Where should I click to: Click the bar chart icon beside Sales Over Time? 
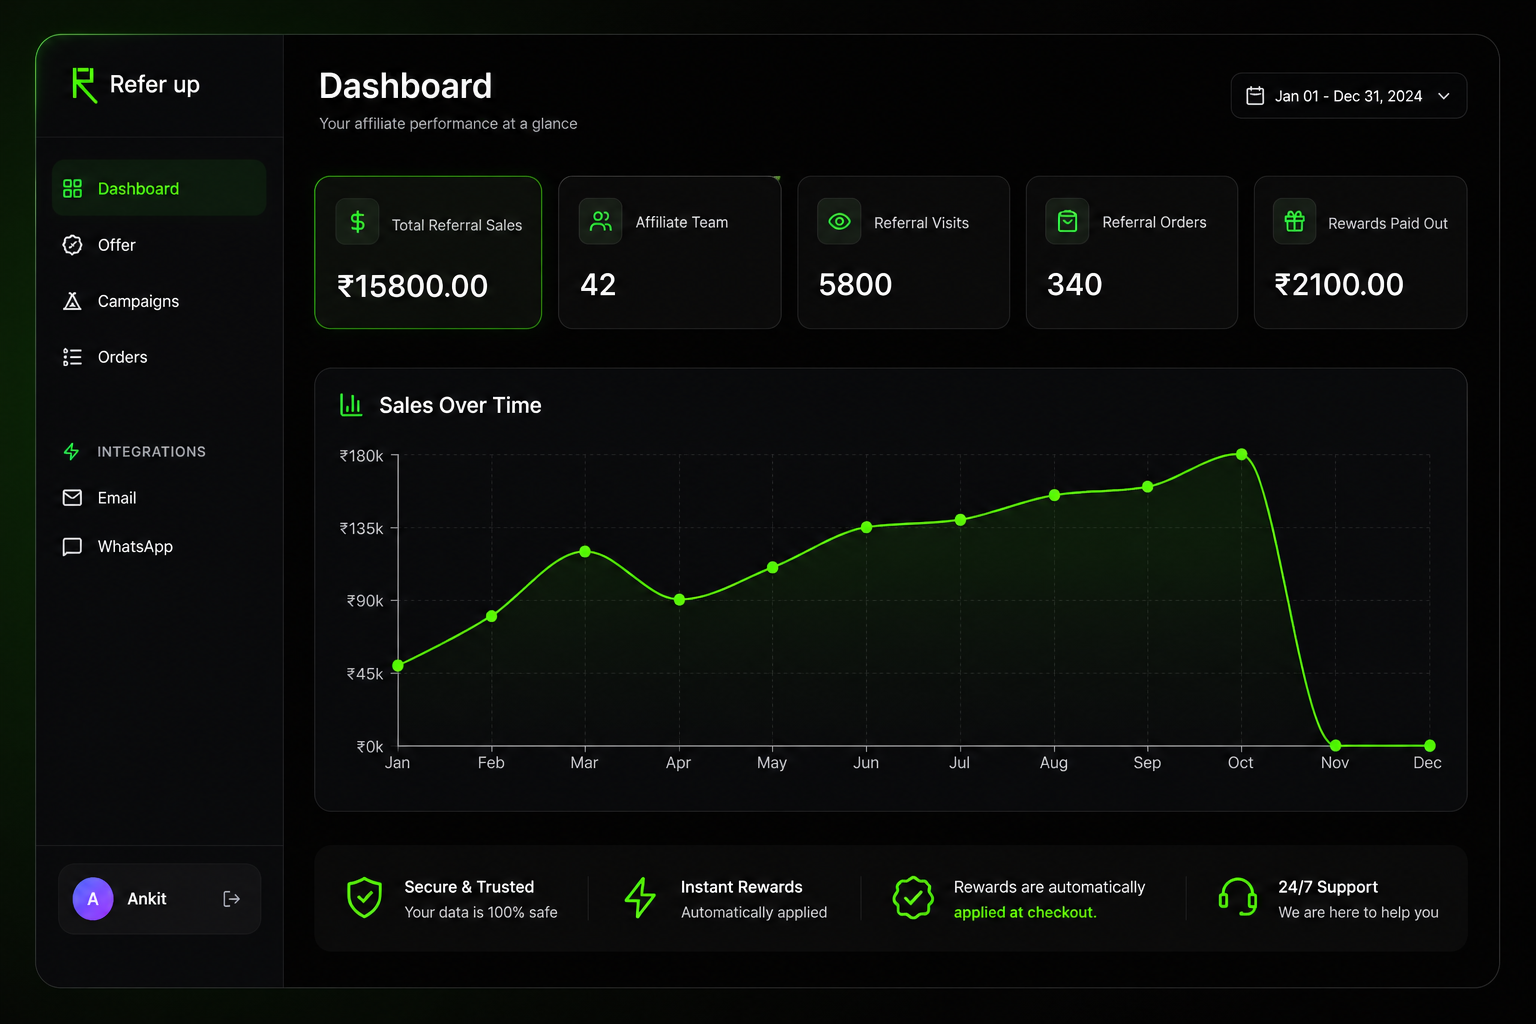(351, 404)
